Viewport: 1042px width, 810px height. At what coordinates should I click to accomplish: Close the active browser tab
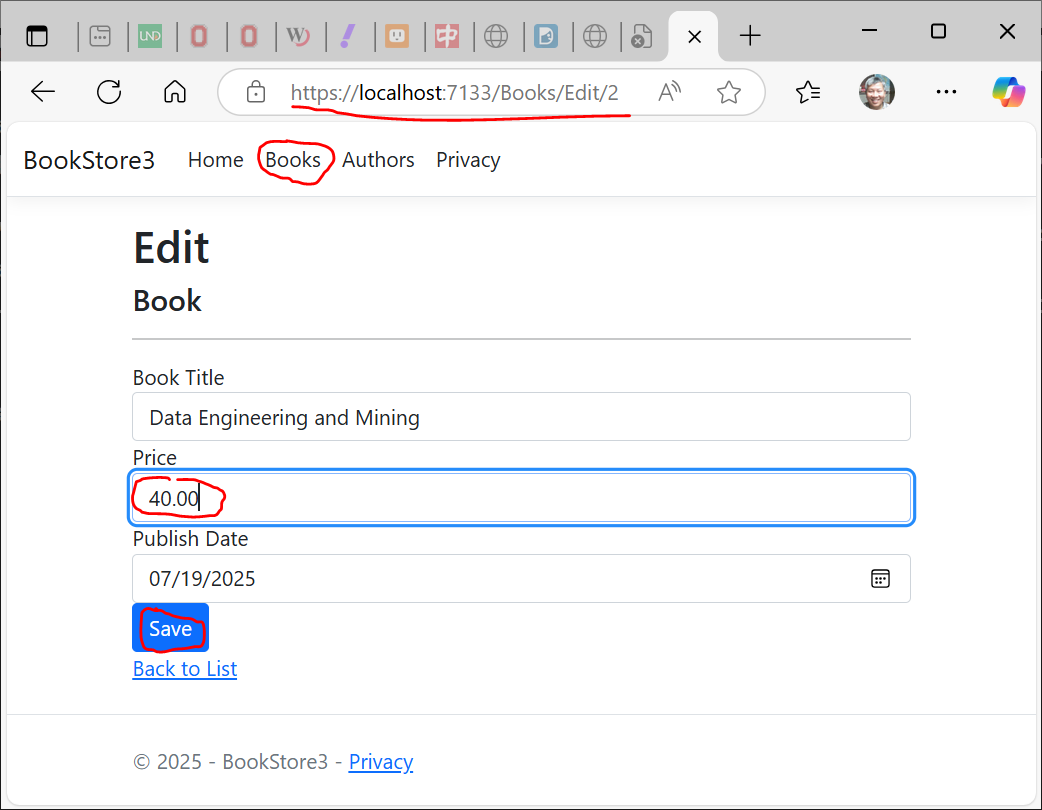click(694, 37)
